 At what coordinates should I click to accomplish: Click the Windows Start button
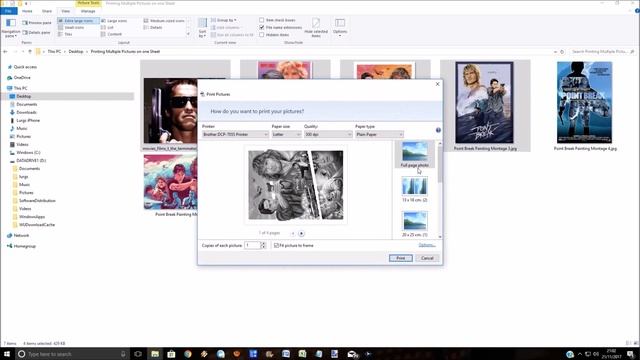7,354
